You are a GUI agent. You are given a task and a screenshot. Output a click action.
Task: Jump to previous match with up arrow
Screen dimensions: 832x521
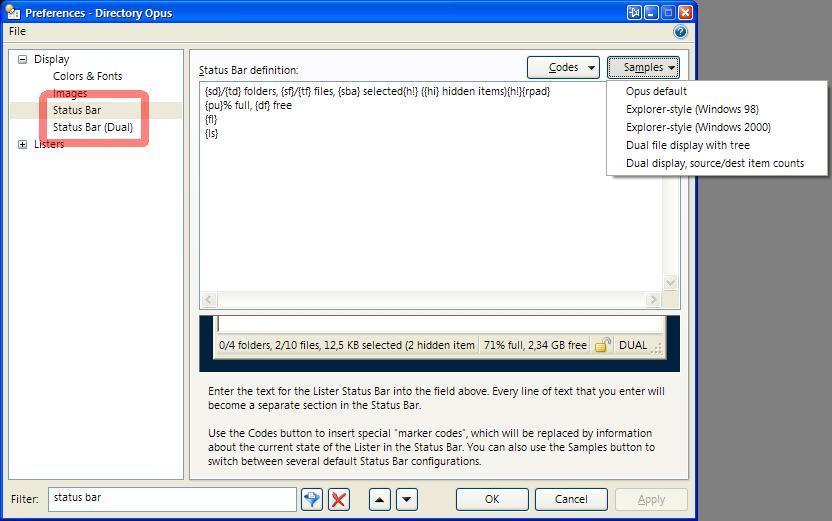379,499
